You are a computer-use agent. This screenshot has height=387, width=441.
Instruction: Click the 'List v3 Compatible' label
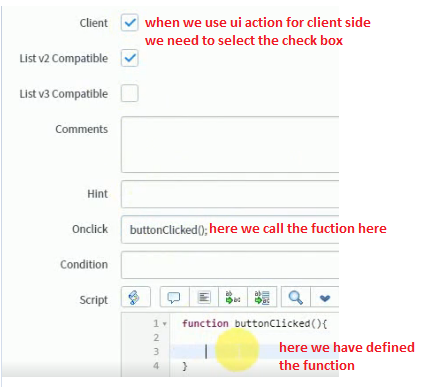pyautogui.click(x=64, y=94)
